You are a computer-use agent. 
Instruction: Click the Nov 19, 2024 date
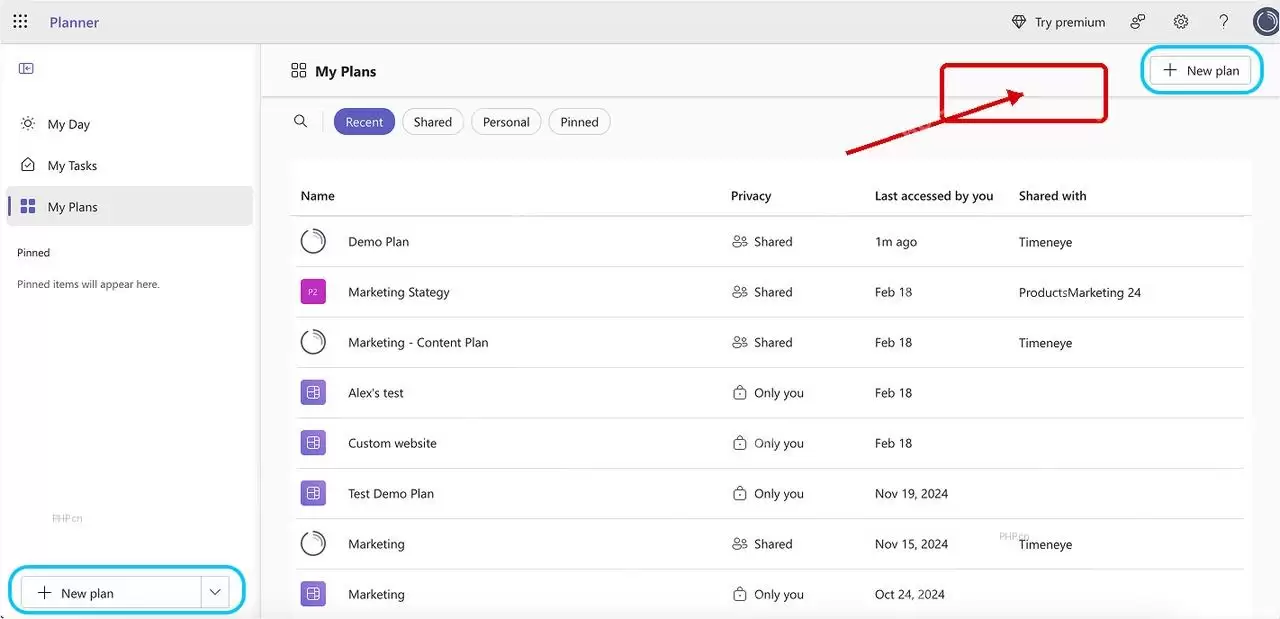912,494
